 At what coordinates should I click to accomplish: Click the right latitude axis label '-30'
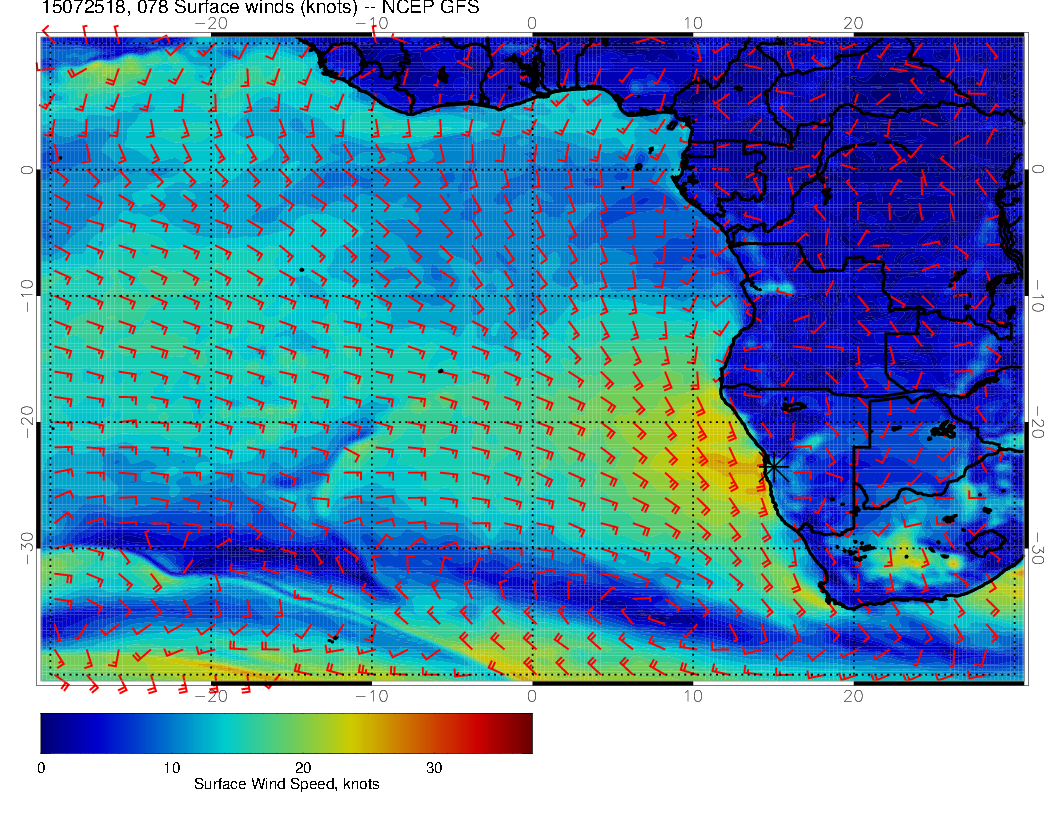coord(1038,549)
